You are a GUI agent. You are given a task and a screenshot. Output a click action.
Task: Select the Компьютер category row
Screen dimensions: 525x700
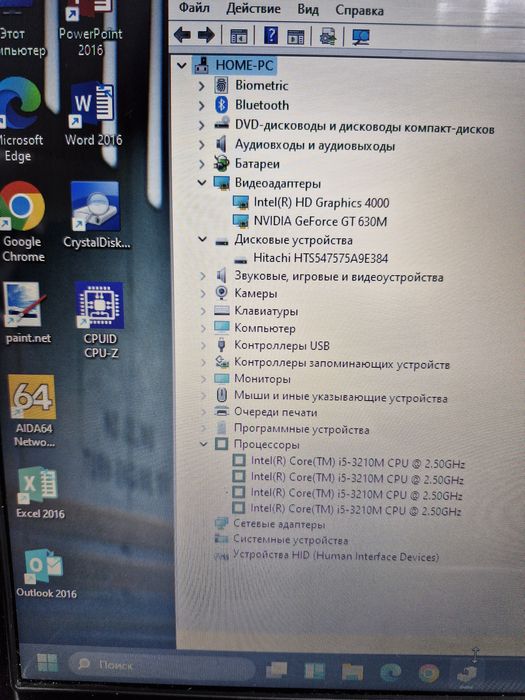(254, 329)
